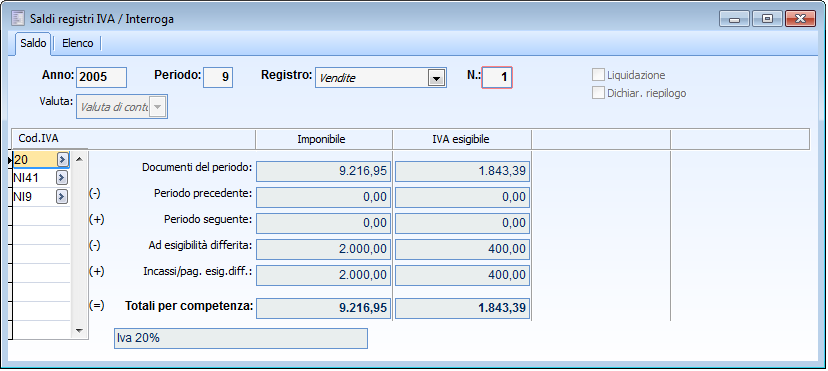
Task: Click the Periodo field showing 9
Action: (218, 78)
